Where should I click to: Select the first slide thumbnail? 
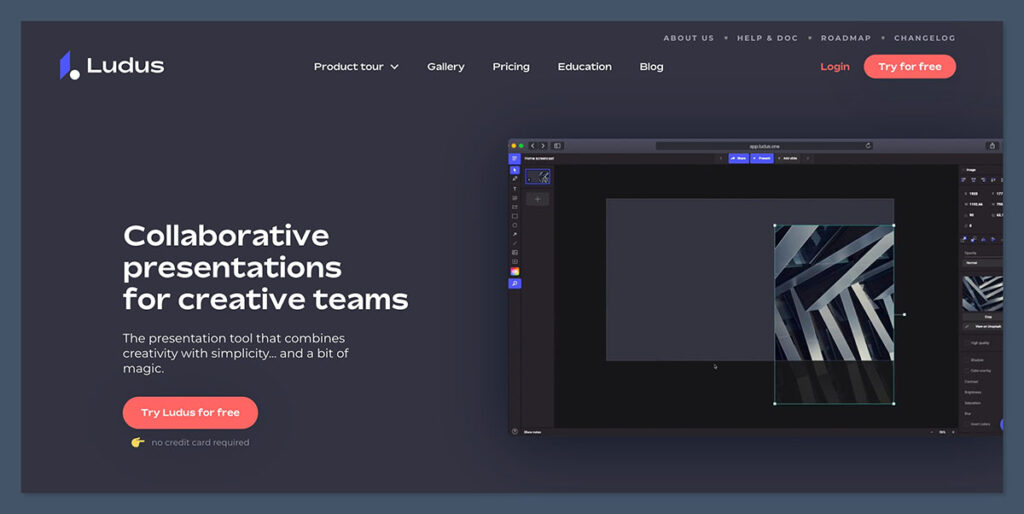click(537, 176)
